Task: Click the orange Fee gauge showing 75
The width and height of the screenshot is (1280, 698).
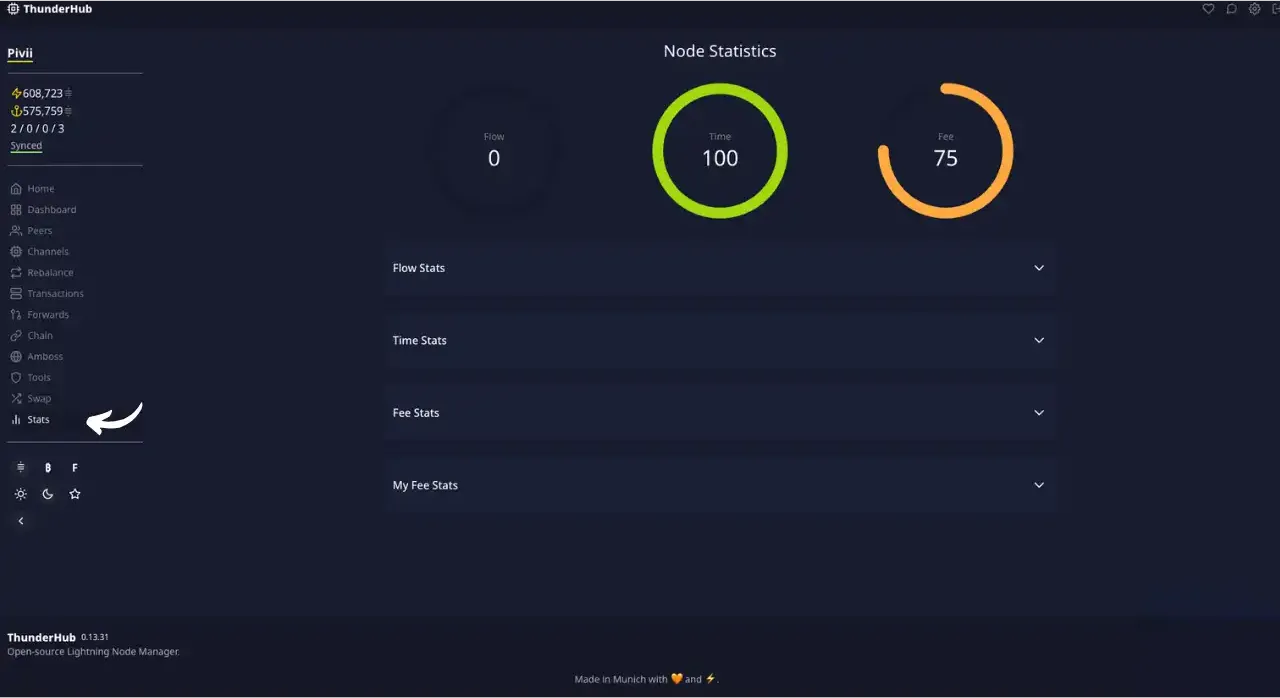Action: pos(946,151)
